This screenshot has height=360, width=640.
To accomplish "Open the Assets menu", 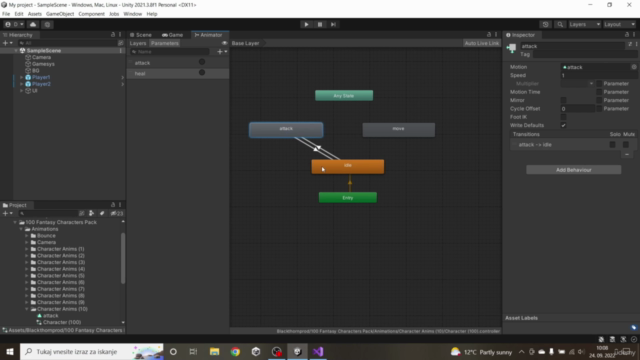I will 35,14.
